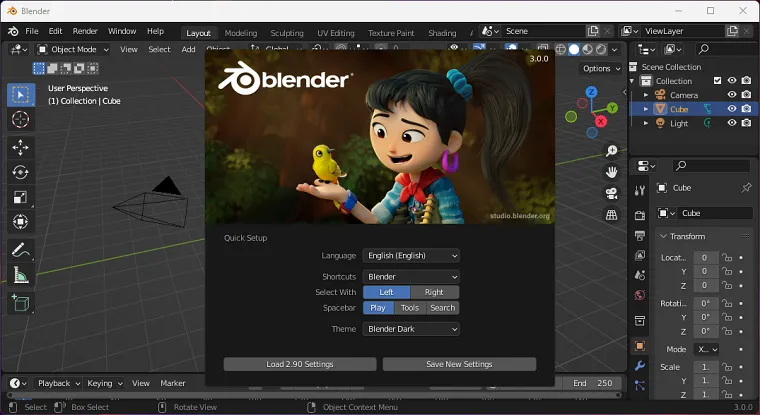Click the Blender logo menu icon
This screenshot has height=415, width=760.
click(13, 31)
